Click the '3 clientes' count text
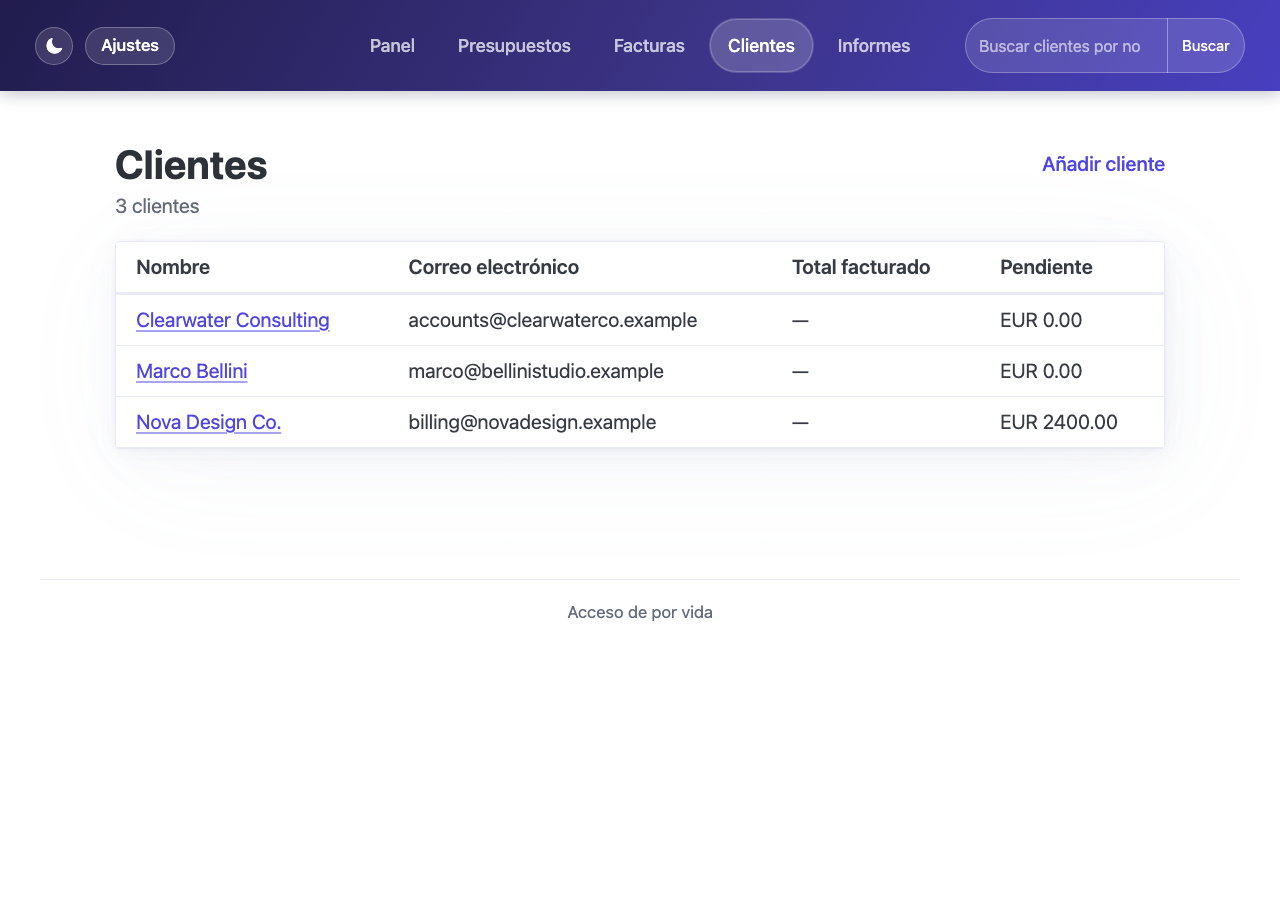1280x900 pixels. (x=157, y=206)
